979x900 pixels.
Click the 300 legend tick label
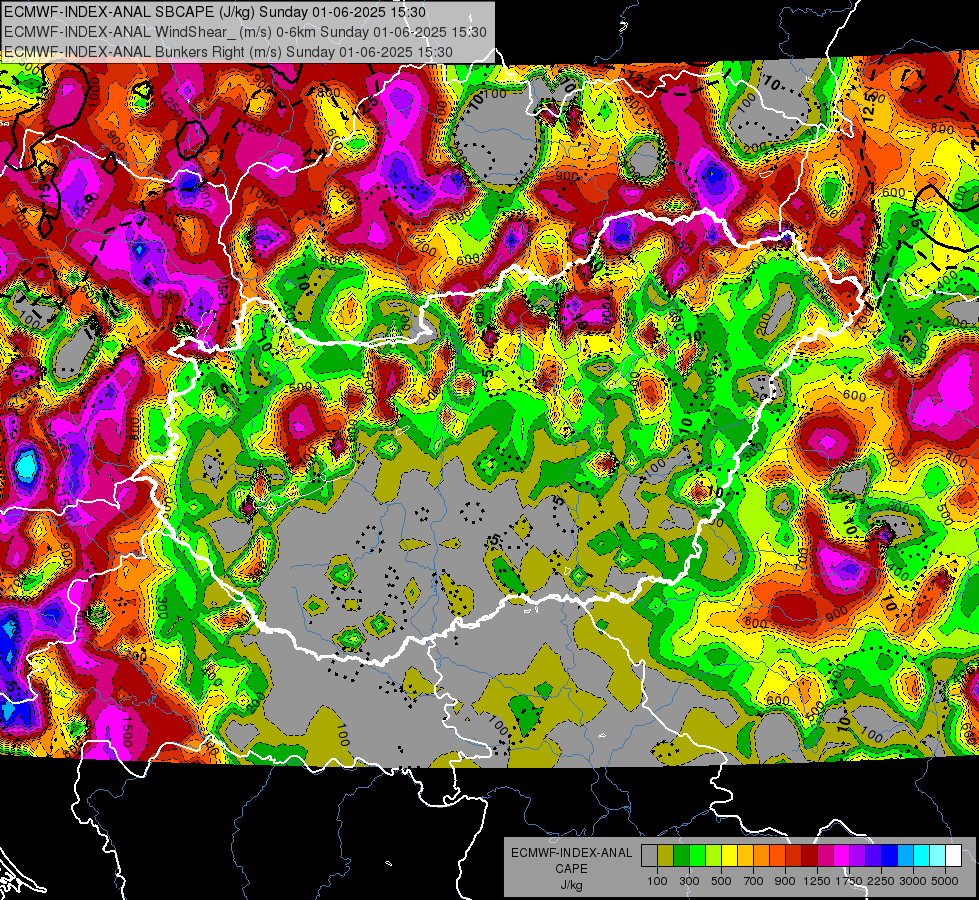689,881
